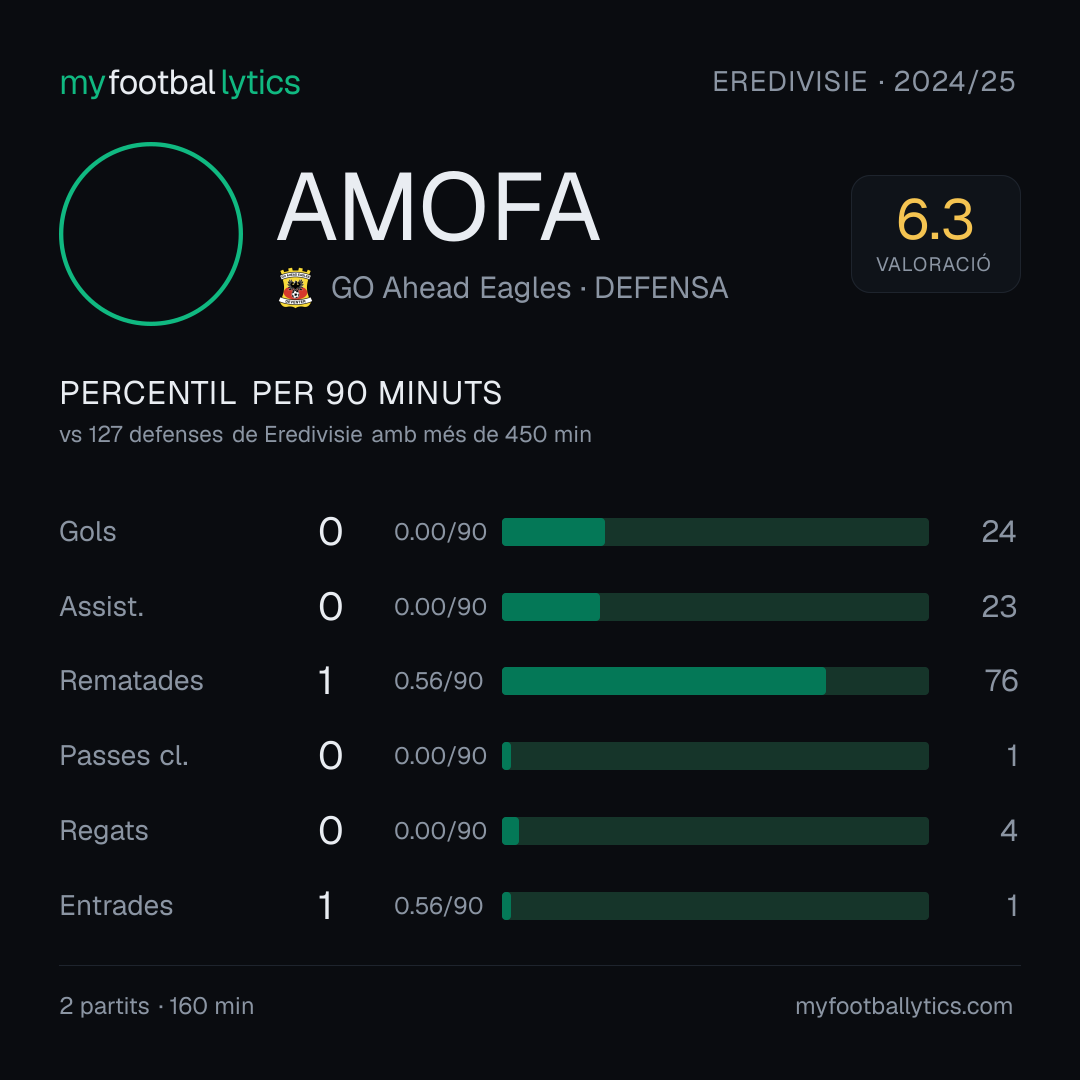Click the empty player photo circle
The height and width of the screenshot is (1080, 1080).
(151, 233)
